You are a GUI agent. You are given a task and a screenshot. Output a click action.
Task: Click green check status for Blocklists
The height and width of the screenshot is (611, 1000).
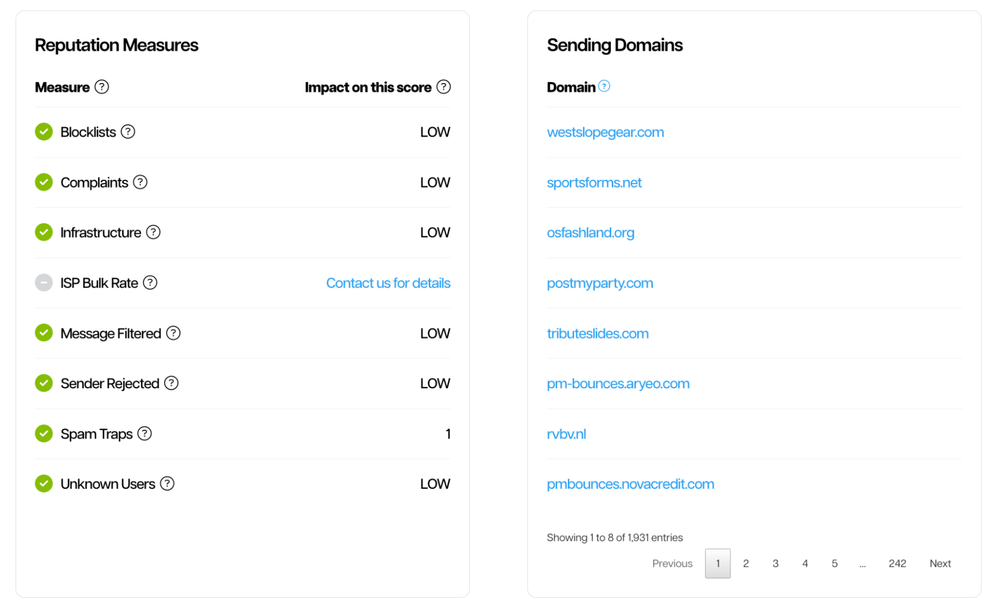point(44,132)
